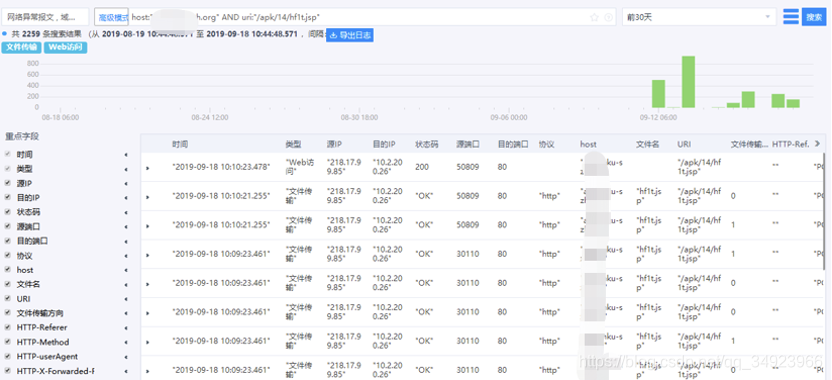This screenshot has width=832, height=380.
Task: Toggle the 协议 field checkbox
Action: (x=7, y=255)
